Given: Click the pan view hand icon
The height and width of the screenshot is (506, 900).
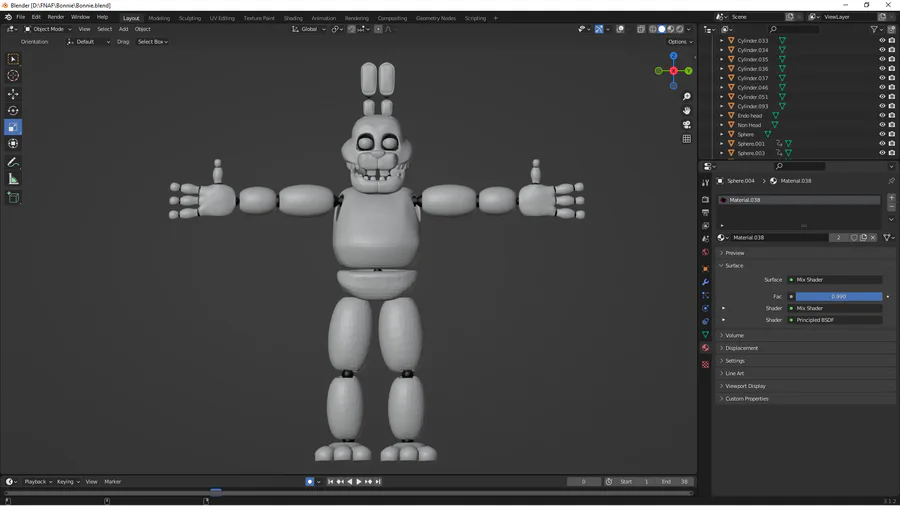Looking at the screenshot, I should tap(686, 110).
